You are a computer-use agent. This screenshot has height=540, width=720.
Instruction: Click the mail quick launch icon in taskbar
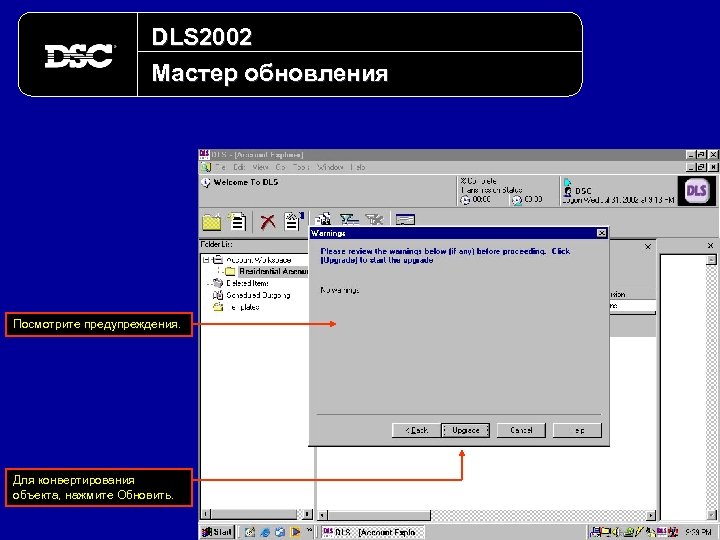pos(280,532)
